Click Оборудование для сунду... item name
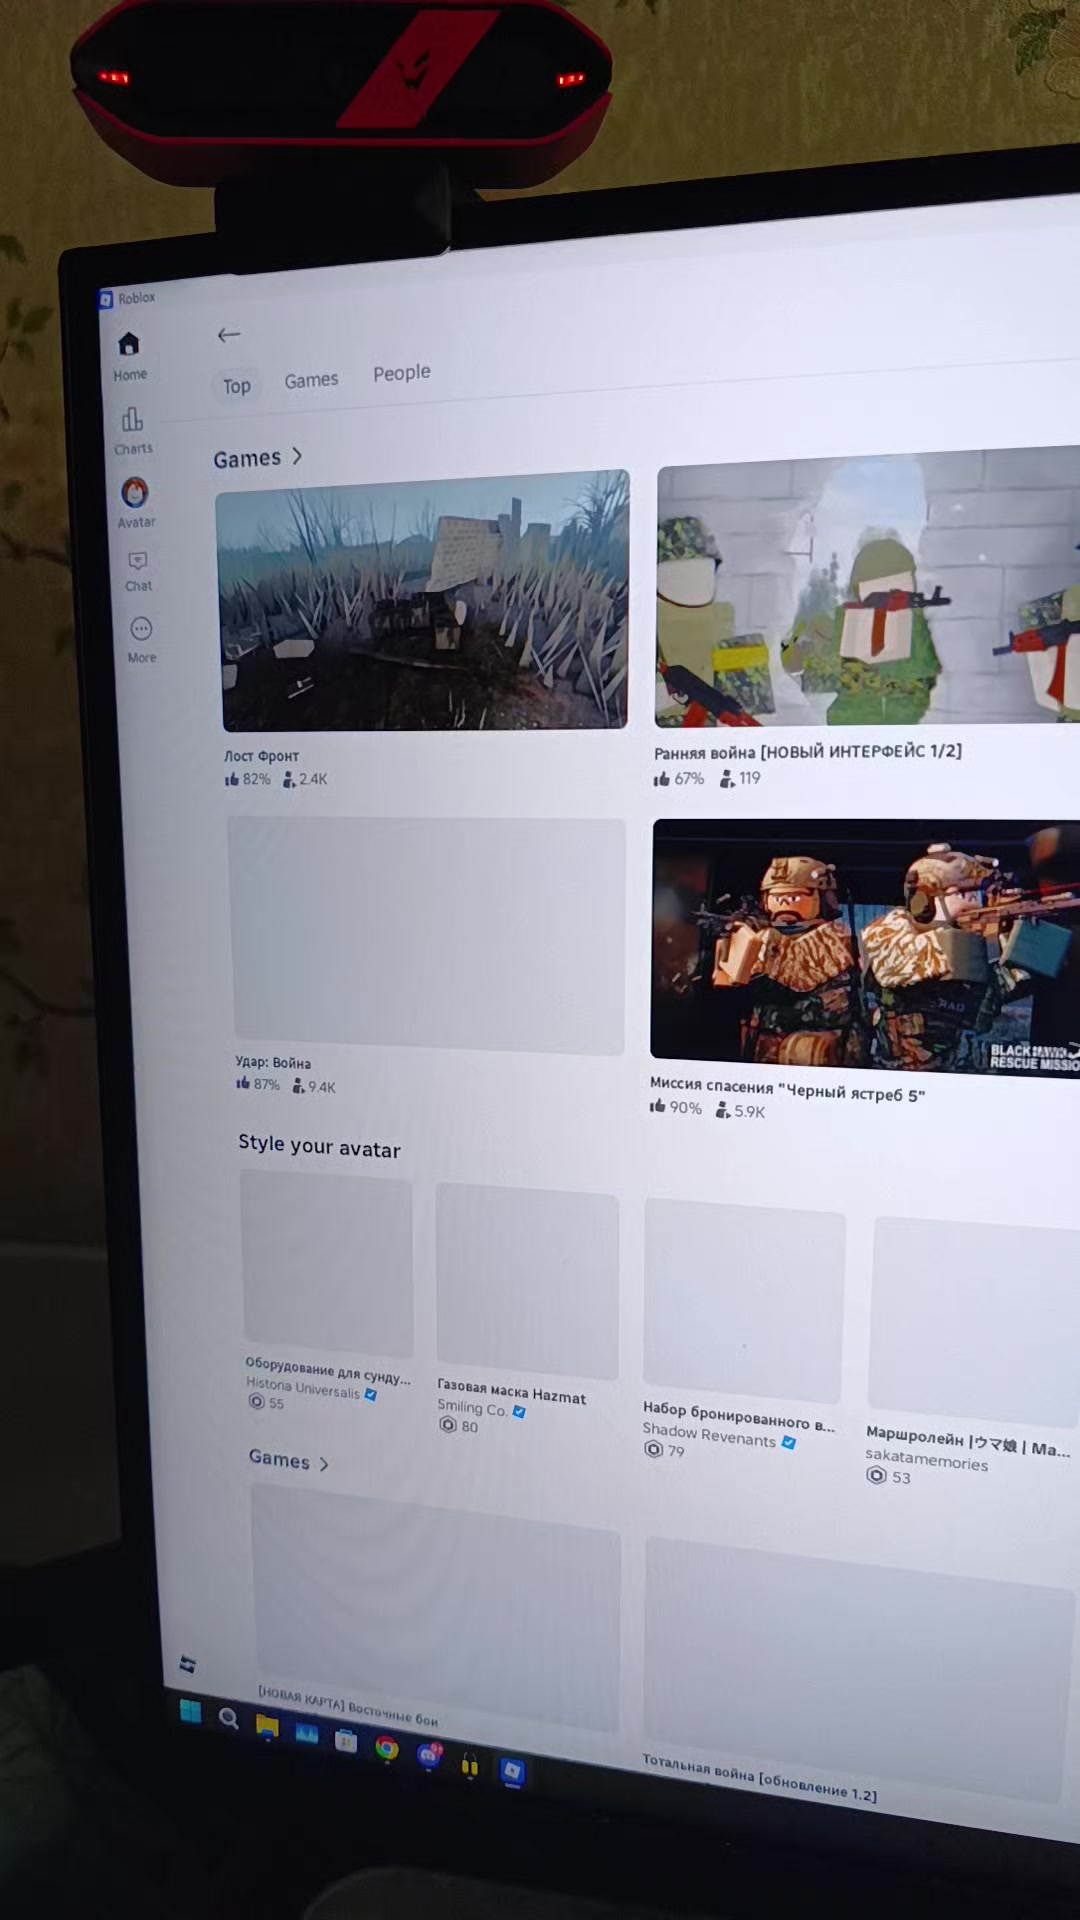Screen dimensions: 1080x1920 click(328, 1370)
